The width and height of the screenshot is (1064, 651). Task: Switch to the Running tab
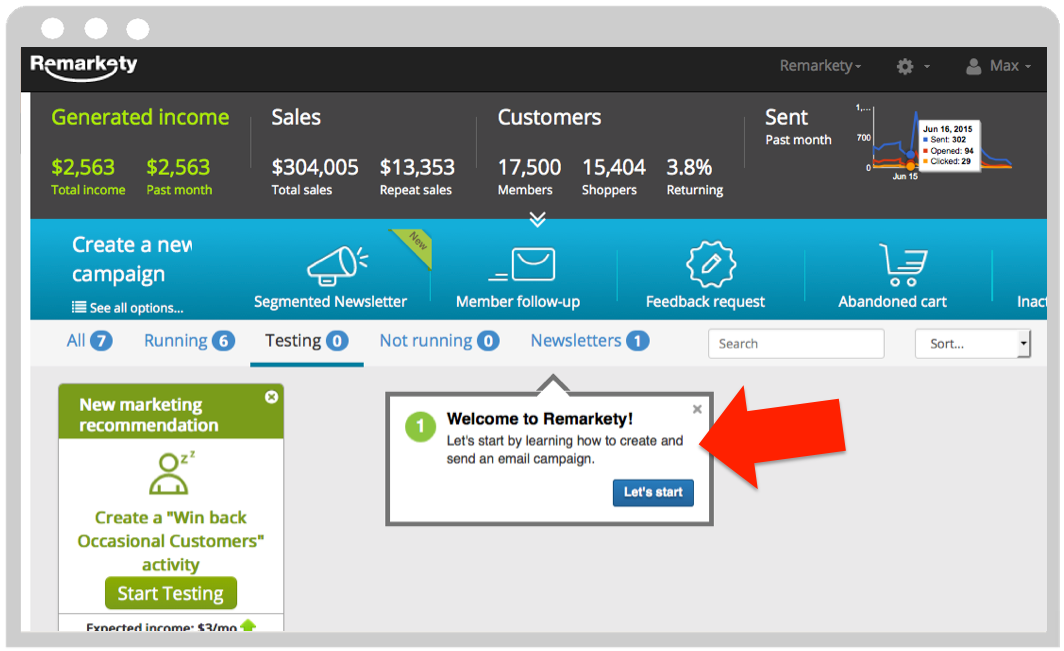point(188,341)
